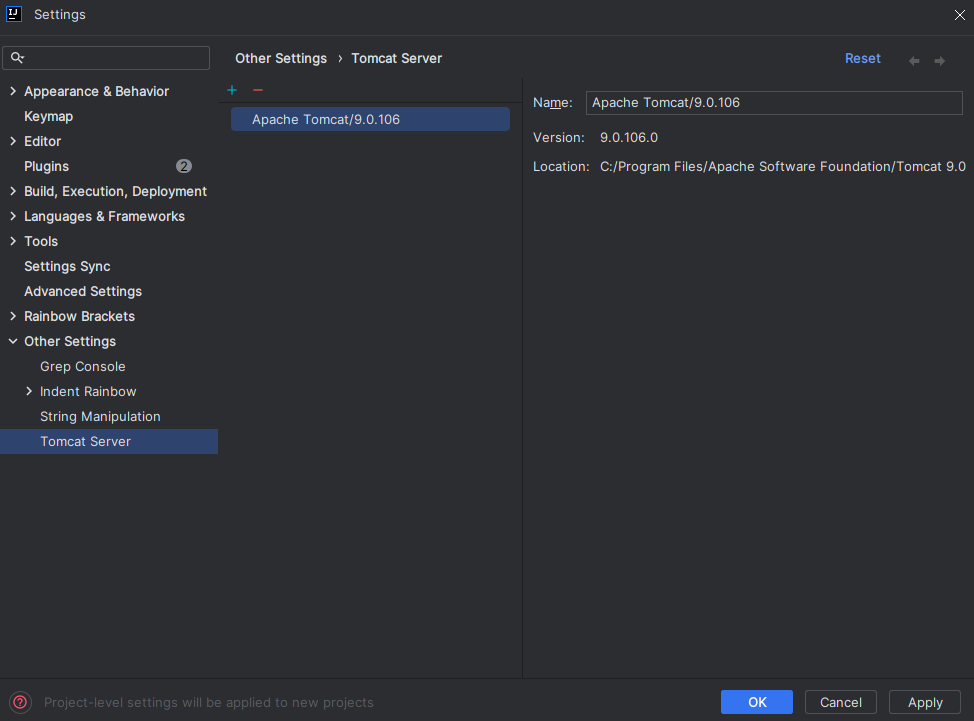
Task: Select Grep Console settings
Action: 83,366
